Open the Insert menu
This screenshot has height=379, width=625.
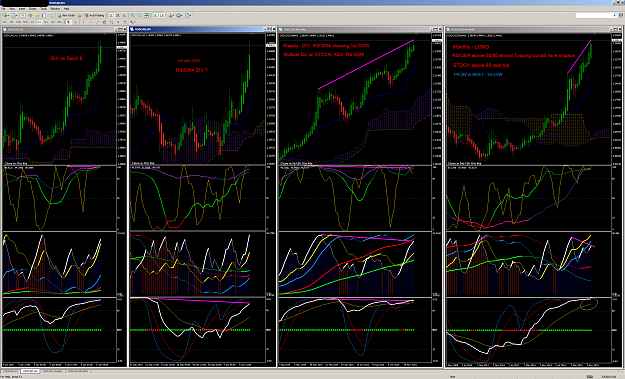tap(22, 9)
